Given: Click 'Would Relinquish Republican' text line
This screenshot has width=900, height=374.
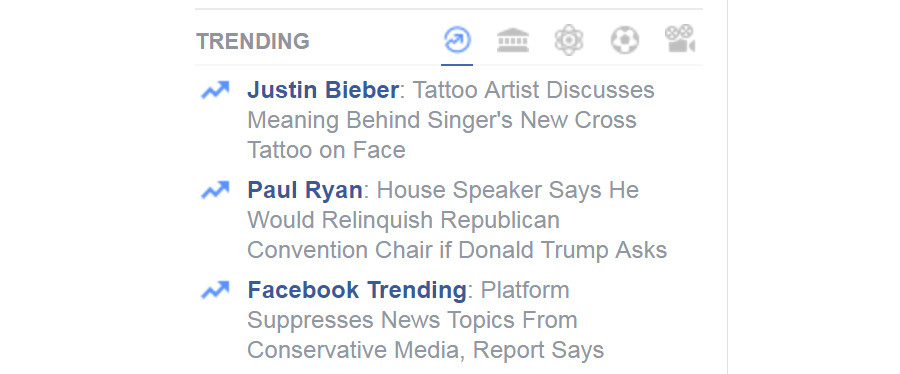Looking at the screenshot, I should pos(404,220).
